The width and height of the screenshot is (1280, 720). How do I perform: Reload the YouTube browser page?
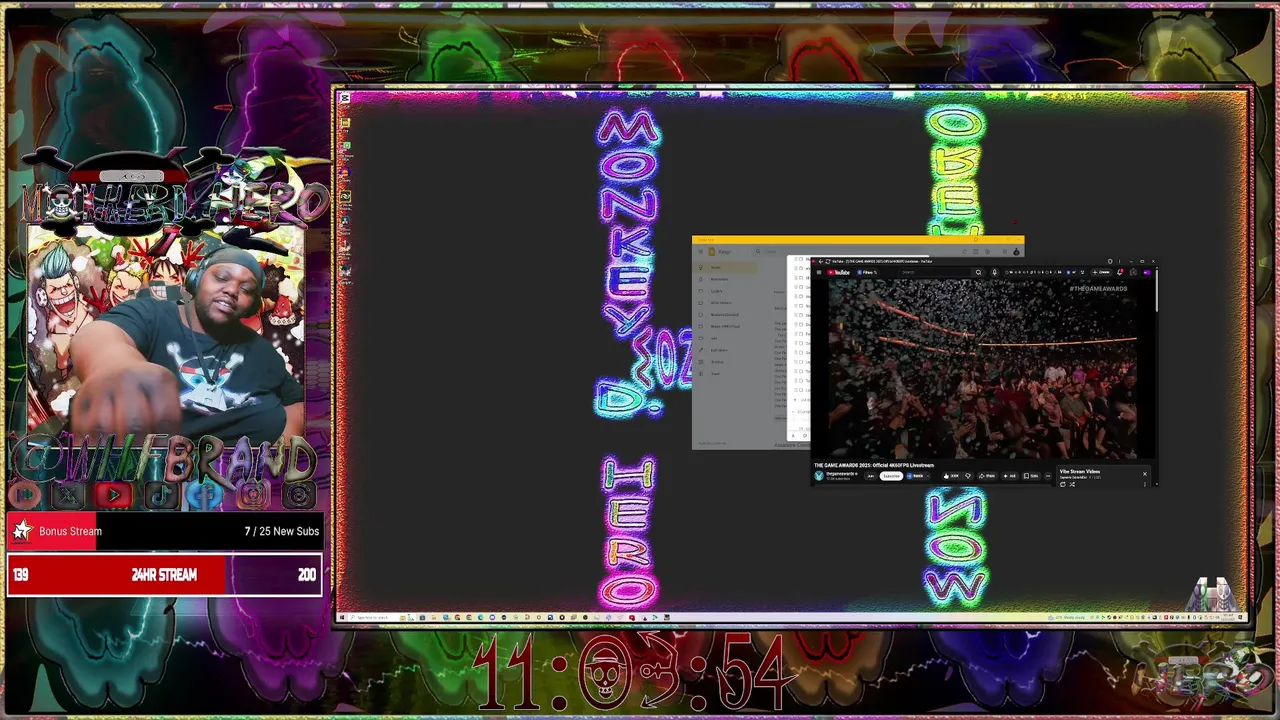pos(828,261)
